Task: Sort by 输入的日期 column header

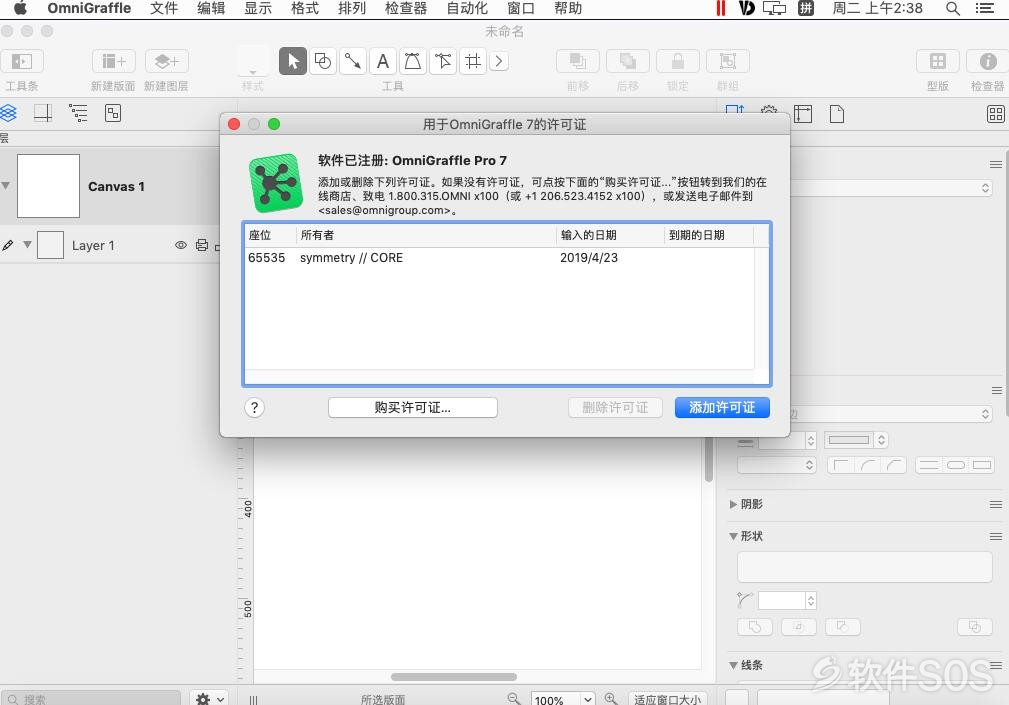Action: 610,235
